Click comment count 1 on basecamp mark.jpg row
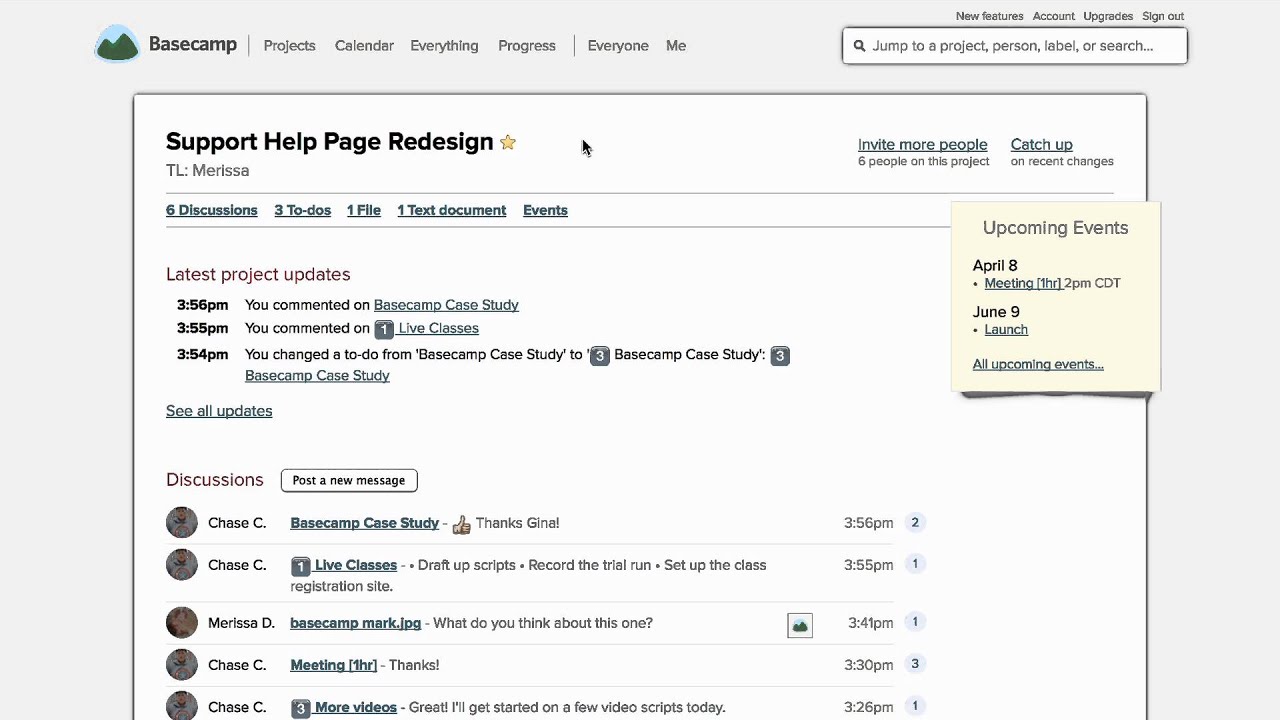Viewport: 1280px width, 720px height. [914, 622]
